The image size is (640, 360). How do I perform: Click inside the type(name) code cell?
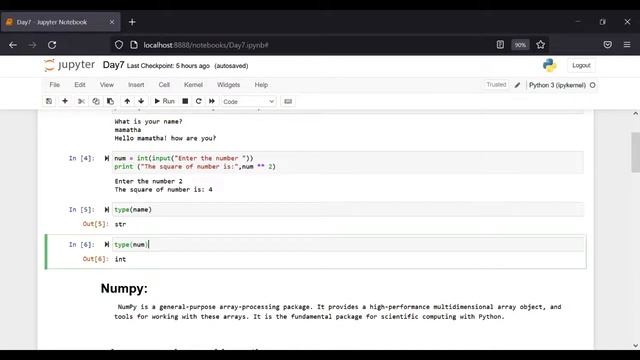click(x=348, y=209)
